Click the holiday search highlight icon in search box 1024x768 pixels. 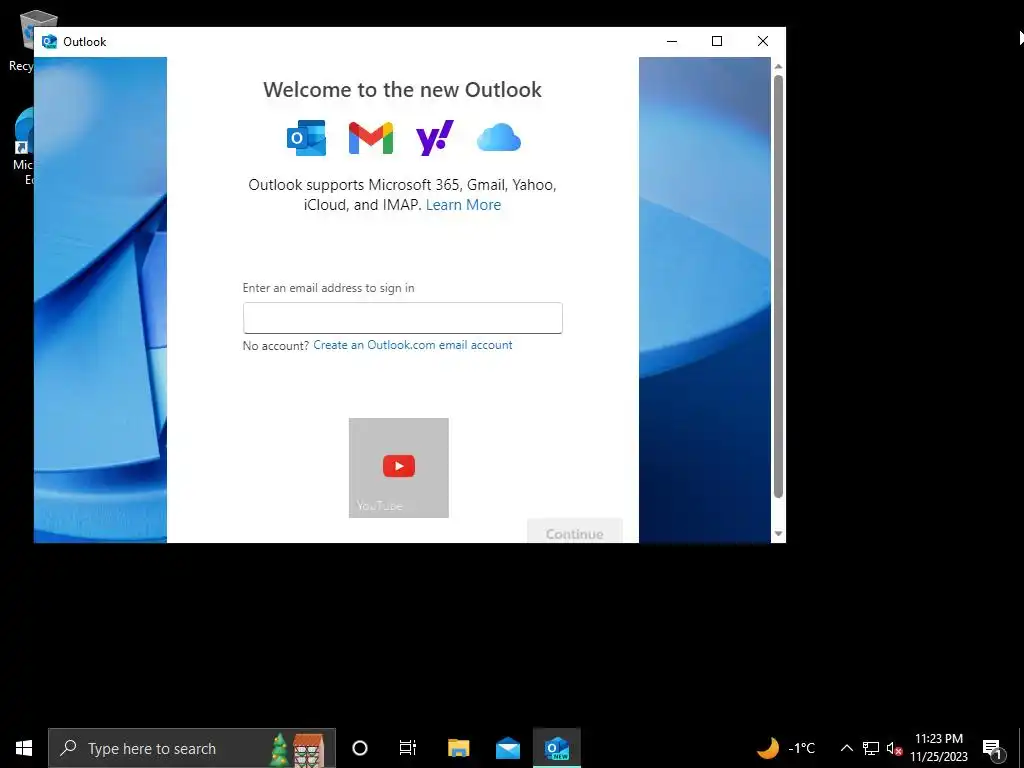pos(297,748)
